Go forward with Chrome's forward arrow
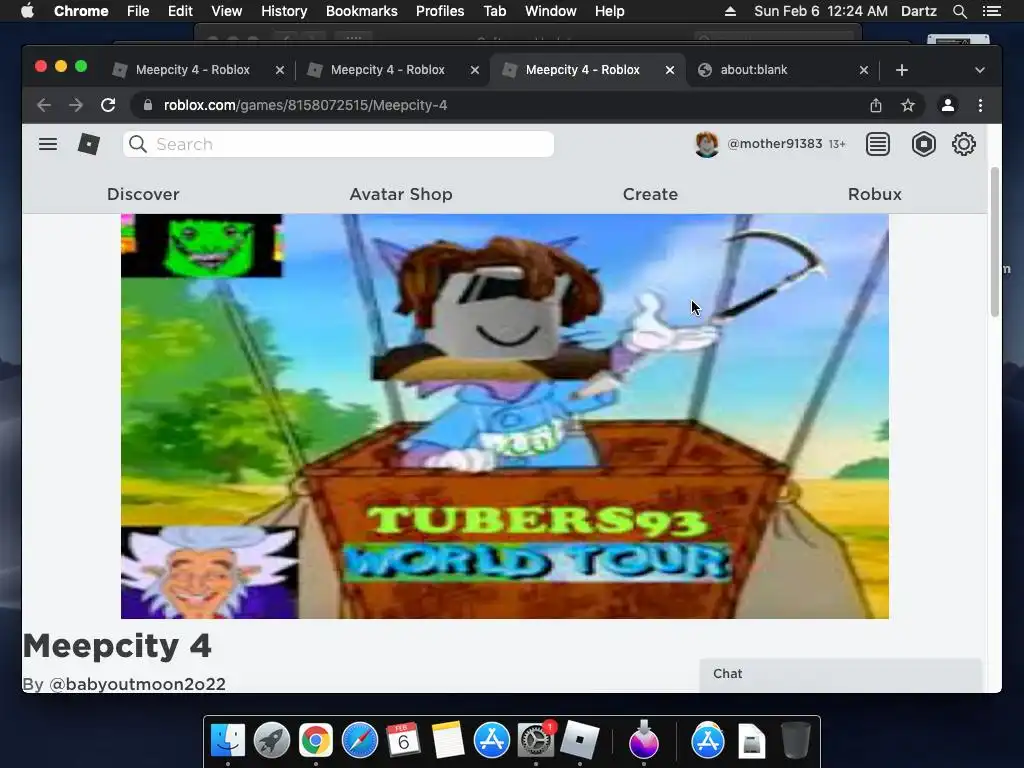Image resolution: width=1024 pixels, height=768 pixels. pyautogui.click(x=76, y=105)
